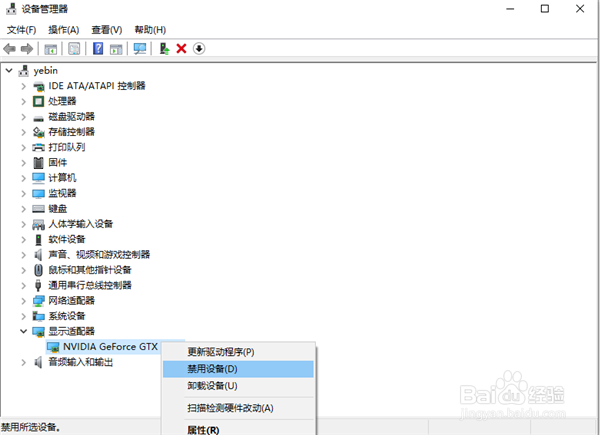Expand the 系统设备 node

[24, 316]
